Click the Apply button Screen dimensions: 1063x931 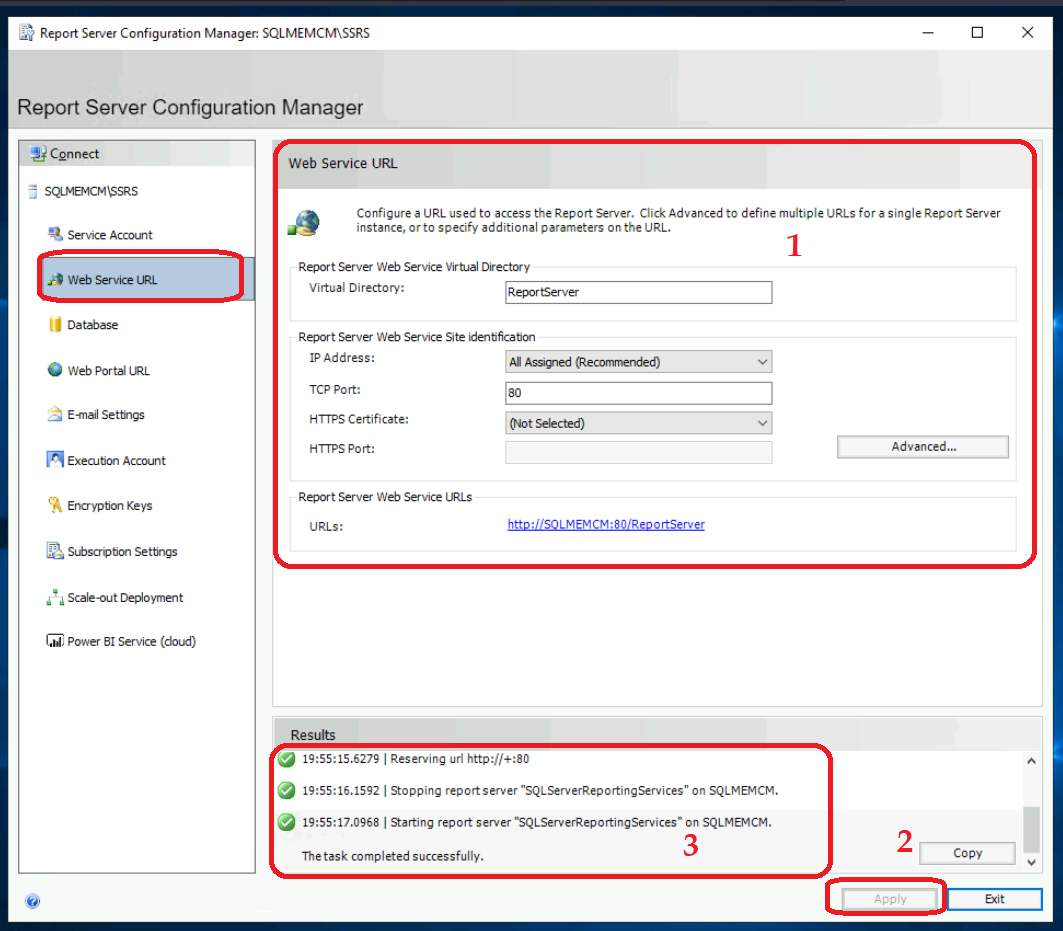pyautogui.click(x=890, y=899)
